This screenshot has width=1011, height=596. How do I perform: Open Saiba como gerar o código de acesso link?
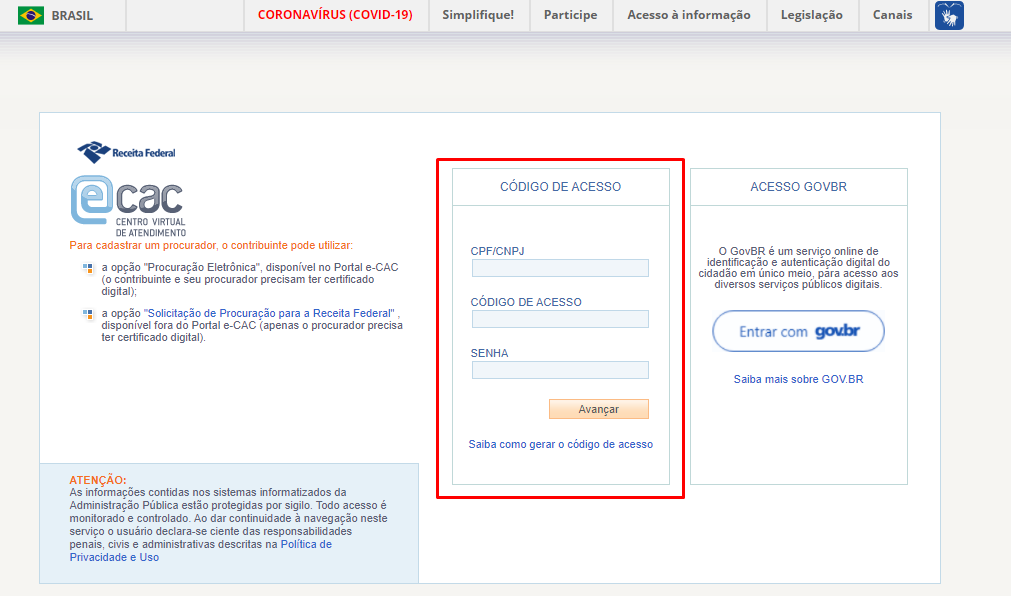point(560,444)
